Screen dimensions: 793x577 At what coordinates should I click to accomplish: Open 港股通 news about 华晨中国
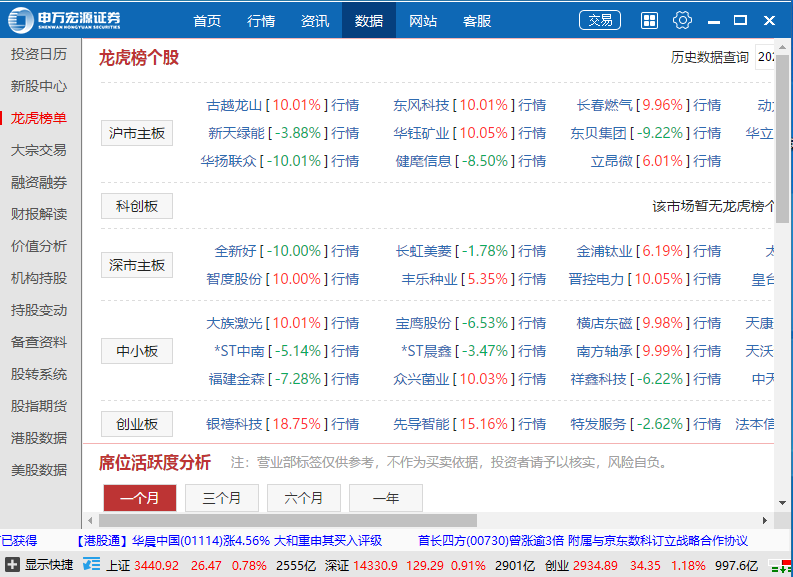[x=229, y=541]
